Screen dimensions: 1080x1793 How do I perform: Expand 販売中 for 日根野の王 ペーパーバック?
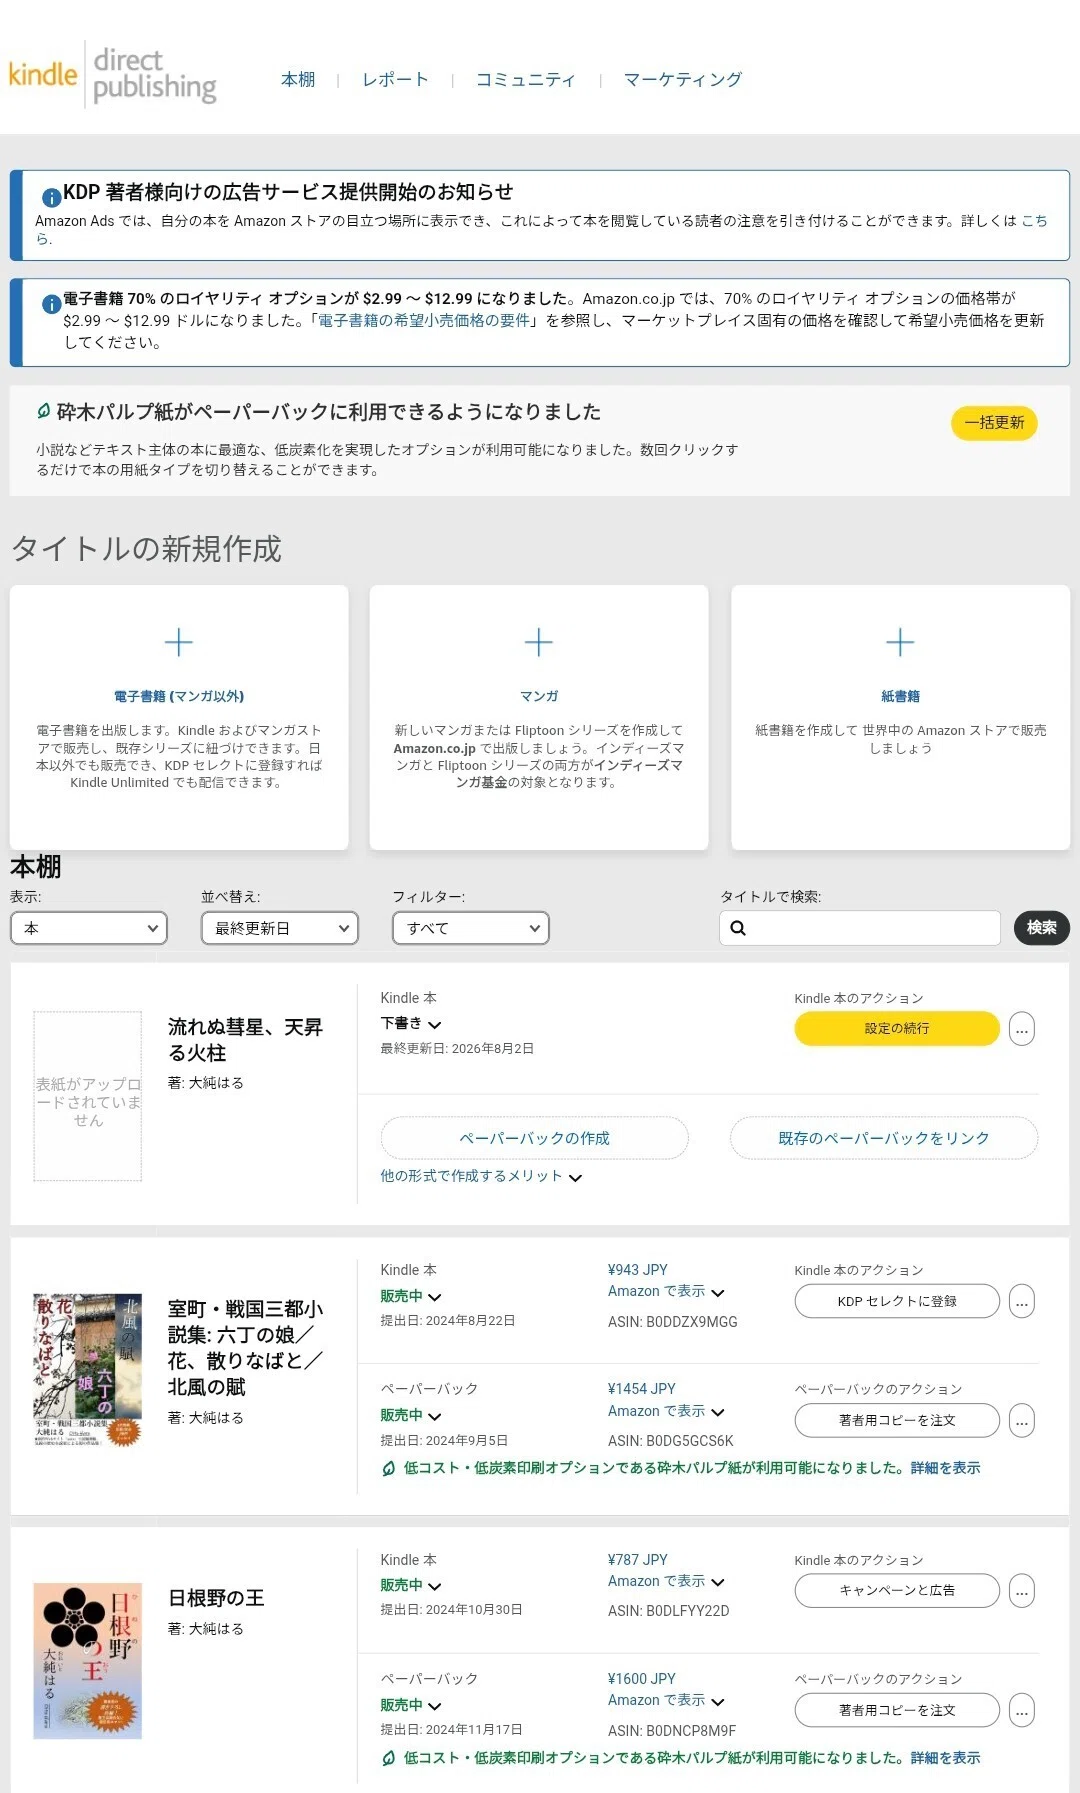click(x=411, y=1705)
